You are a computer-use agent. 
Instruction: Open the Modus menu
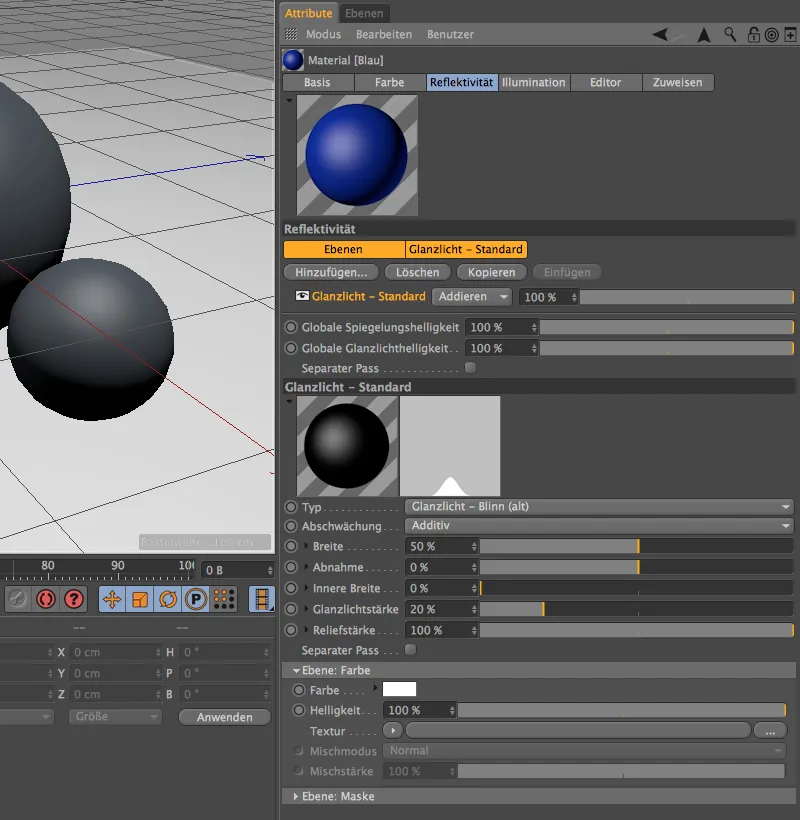pyautogui.click(x=323, y=35)
